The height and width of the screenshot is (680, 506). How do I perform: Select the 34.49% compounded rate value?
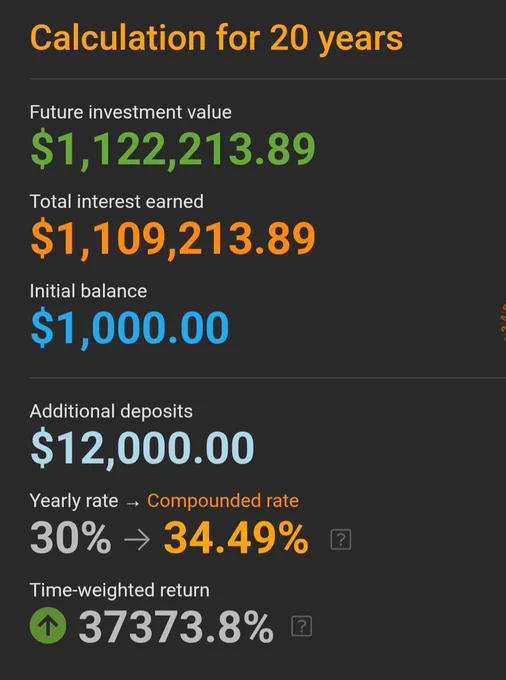236,539
